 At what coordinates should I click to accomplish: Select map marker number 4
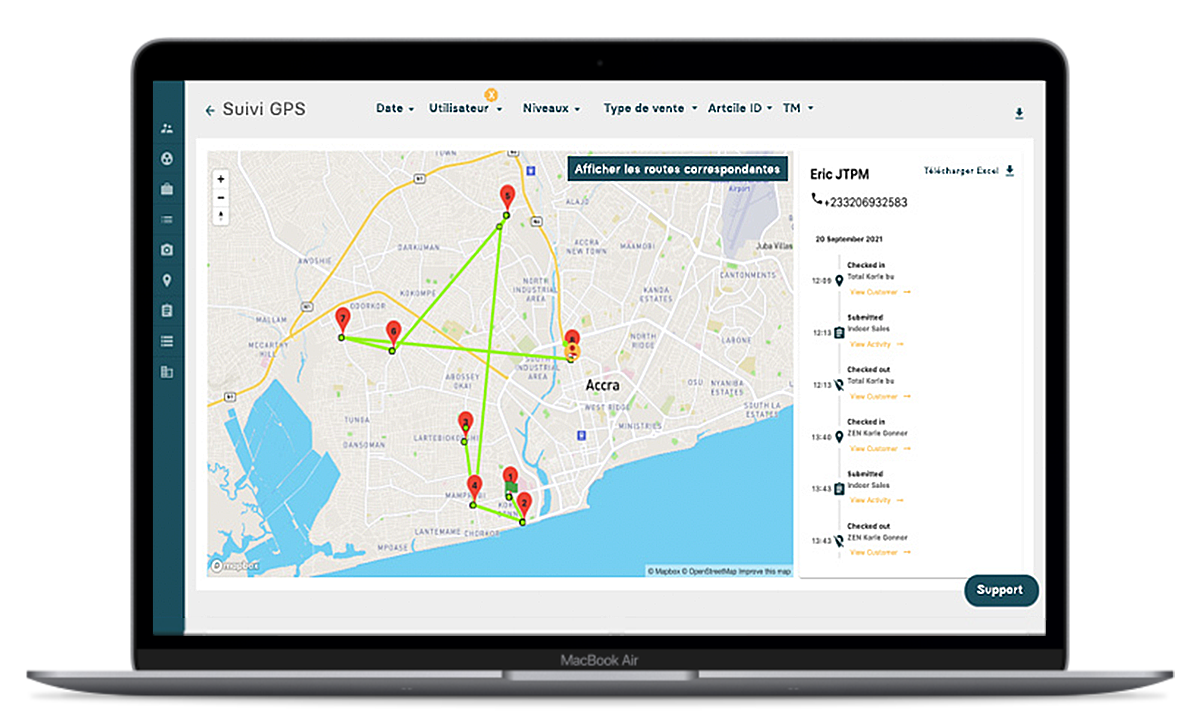pyautogui.click(x=474, y=488)
